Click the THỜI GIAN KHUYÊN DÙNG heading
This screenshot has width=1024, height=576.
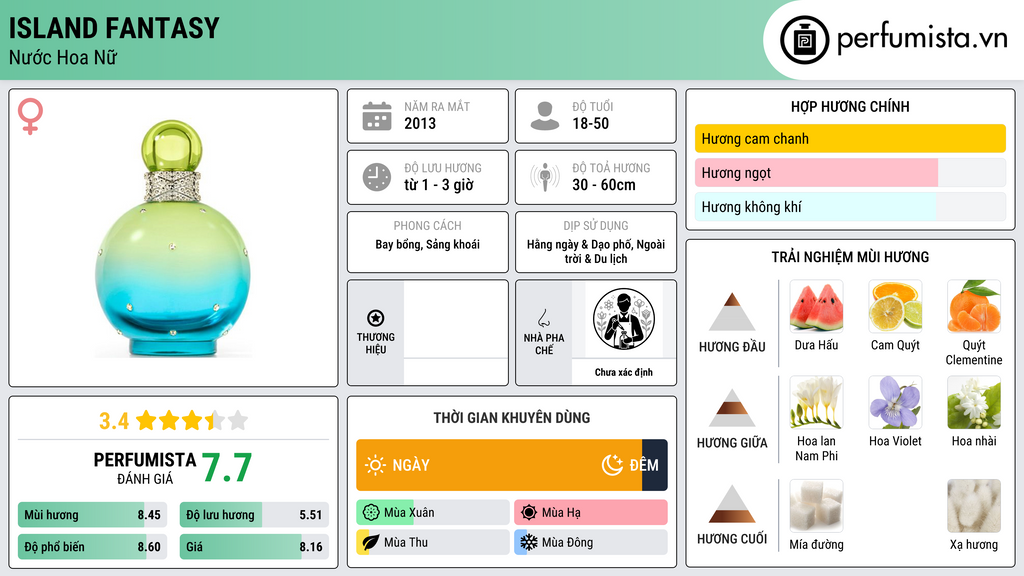(x=512, y=418)
